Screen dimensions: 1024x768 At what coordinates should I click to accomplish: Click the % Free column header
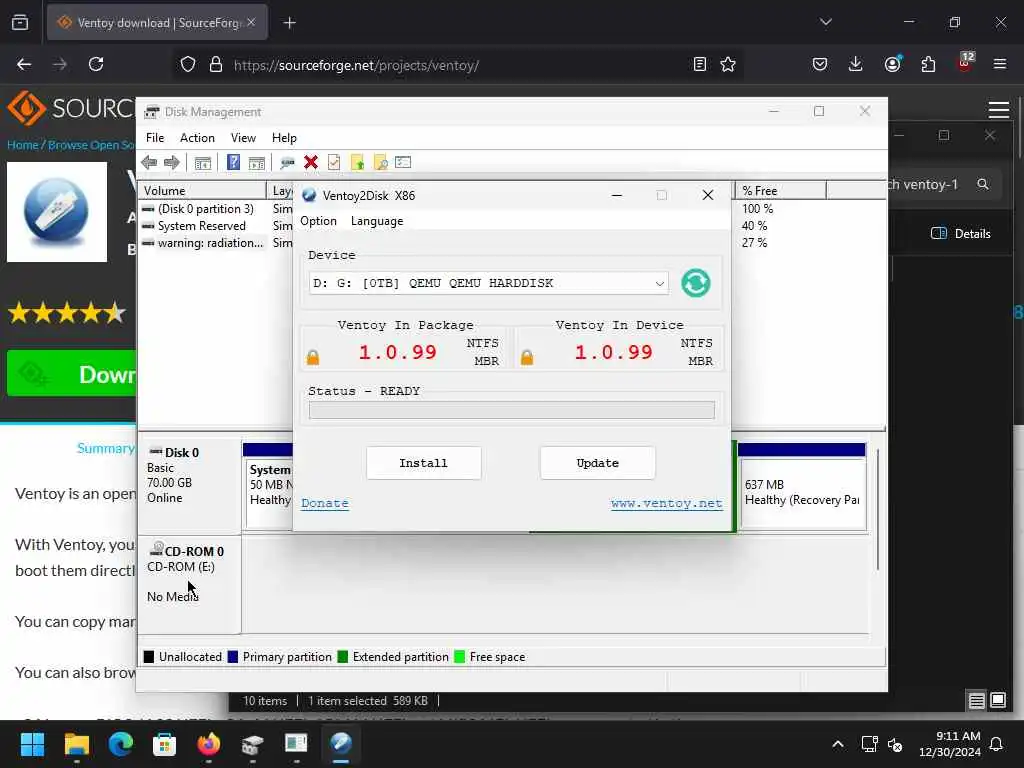click(780, 191)
